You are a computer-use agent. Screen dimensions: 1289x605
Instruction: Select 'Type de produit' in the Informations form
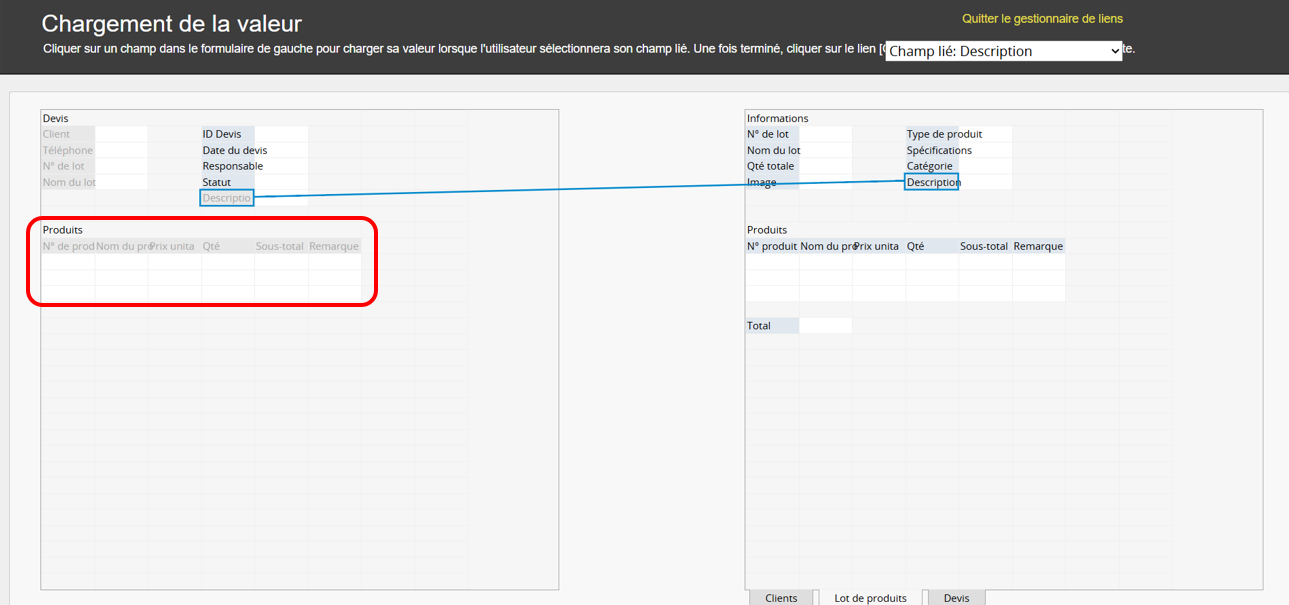point(944,134)
